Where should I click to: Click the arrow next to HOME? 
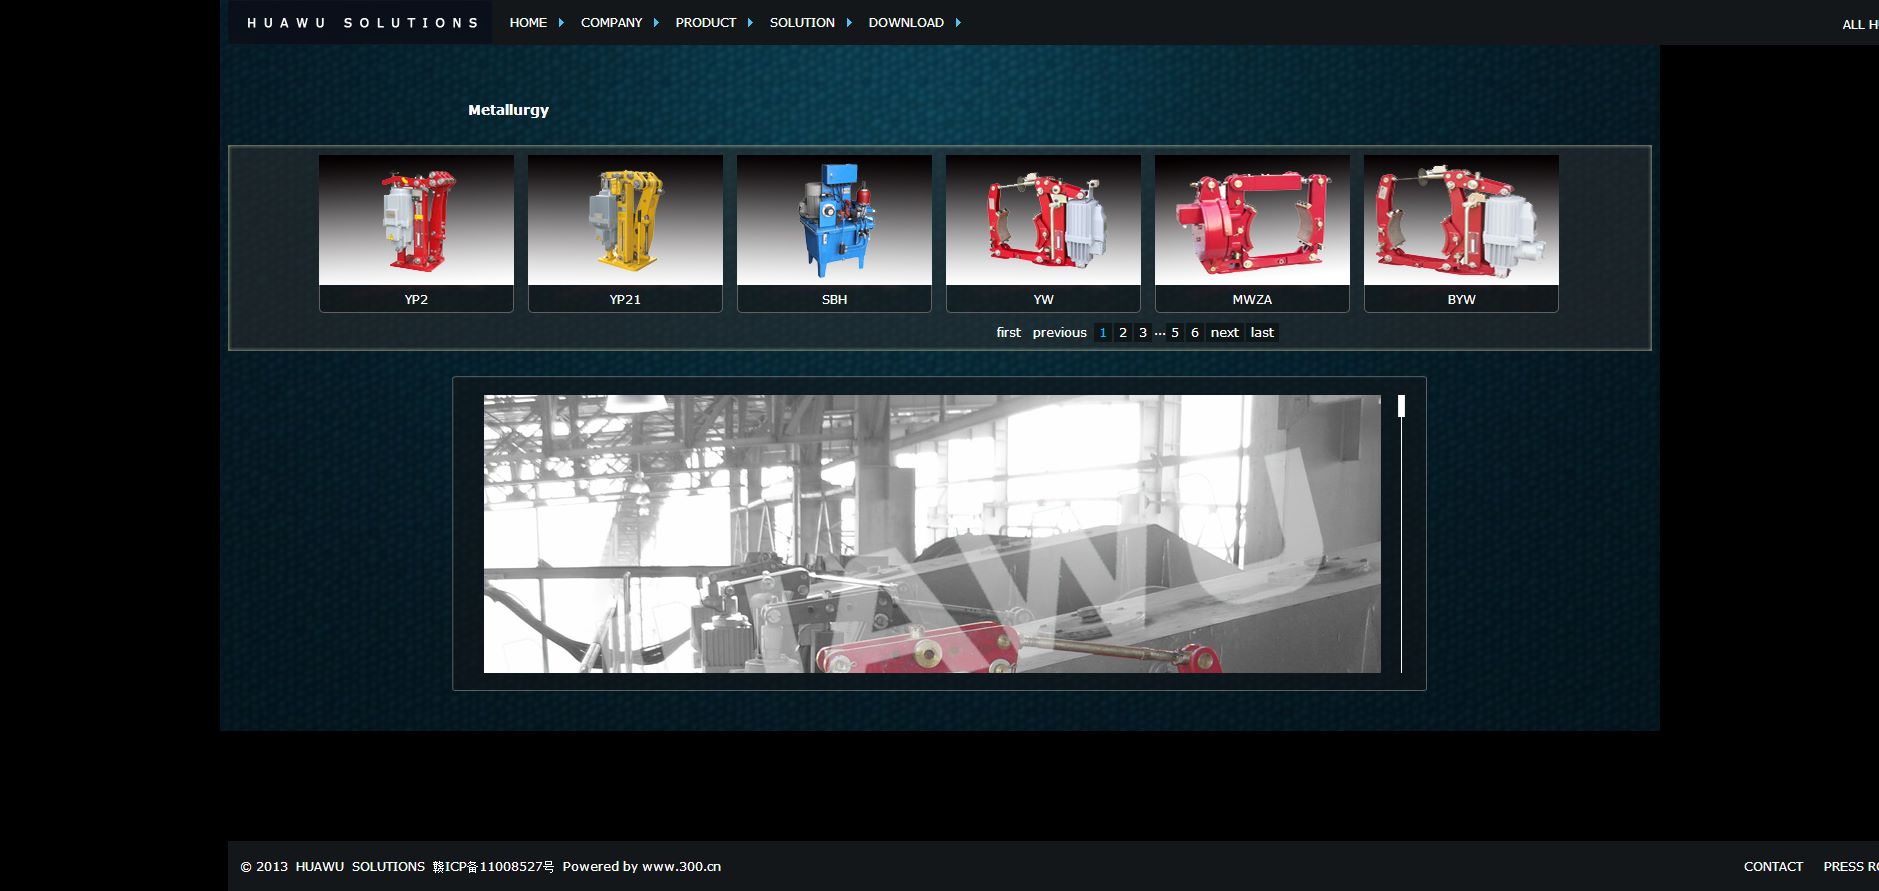point(561,22)
